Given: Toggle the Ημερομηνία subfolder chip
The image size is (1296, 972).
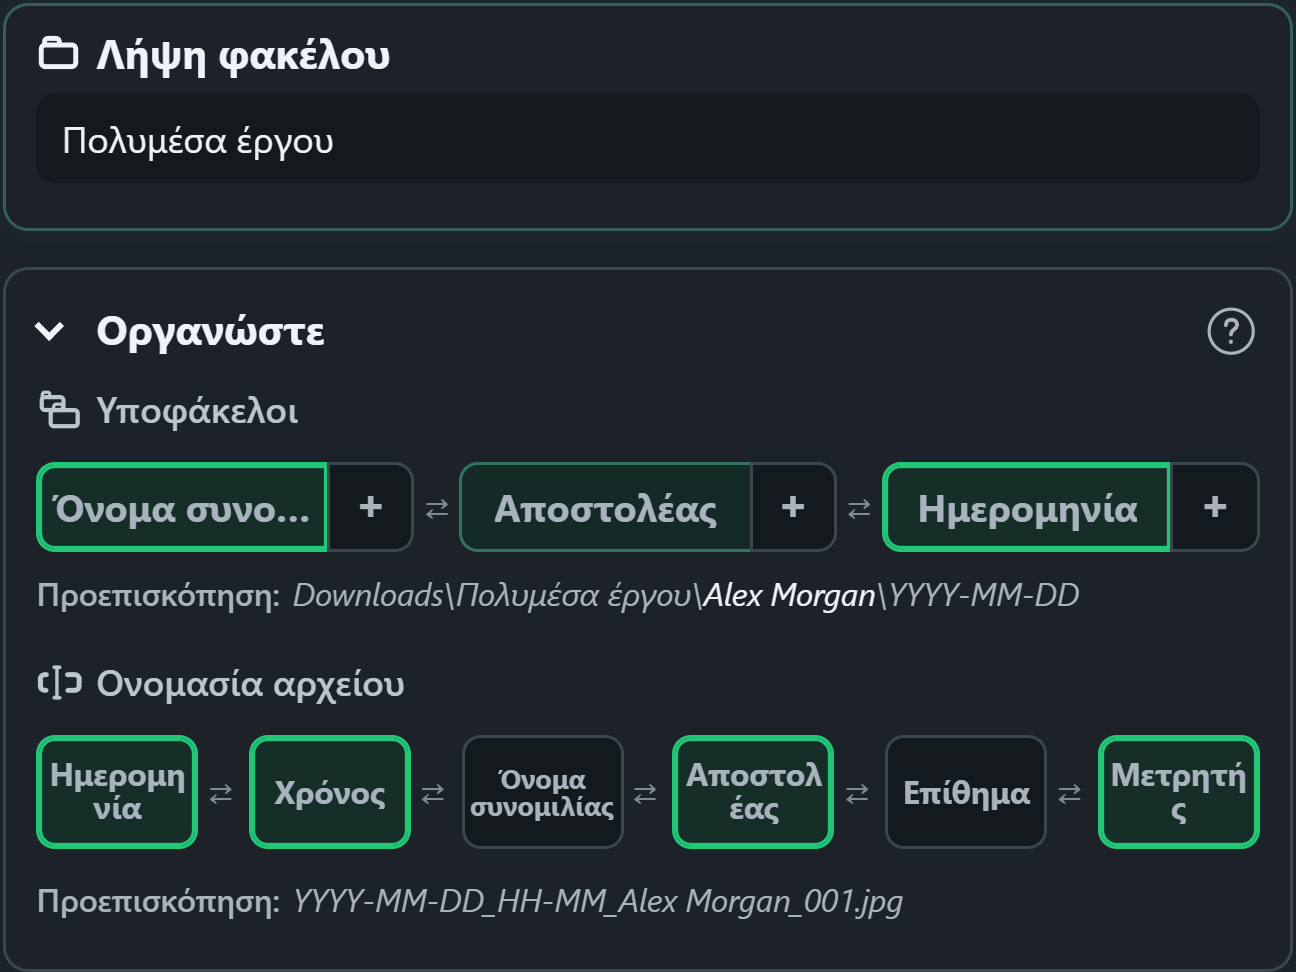Looking at the screenshot, I should tap(1027, 507).
